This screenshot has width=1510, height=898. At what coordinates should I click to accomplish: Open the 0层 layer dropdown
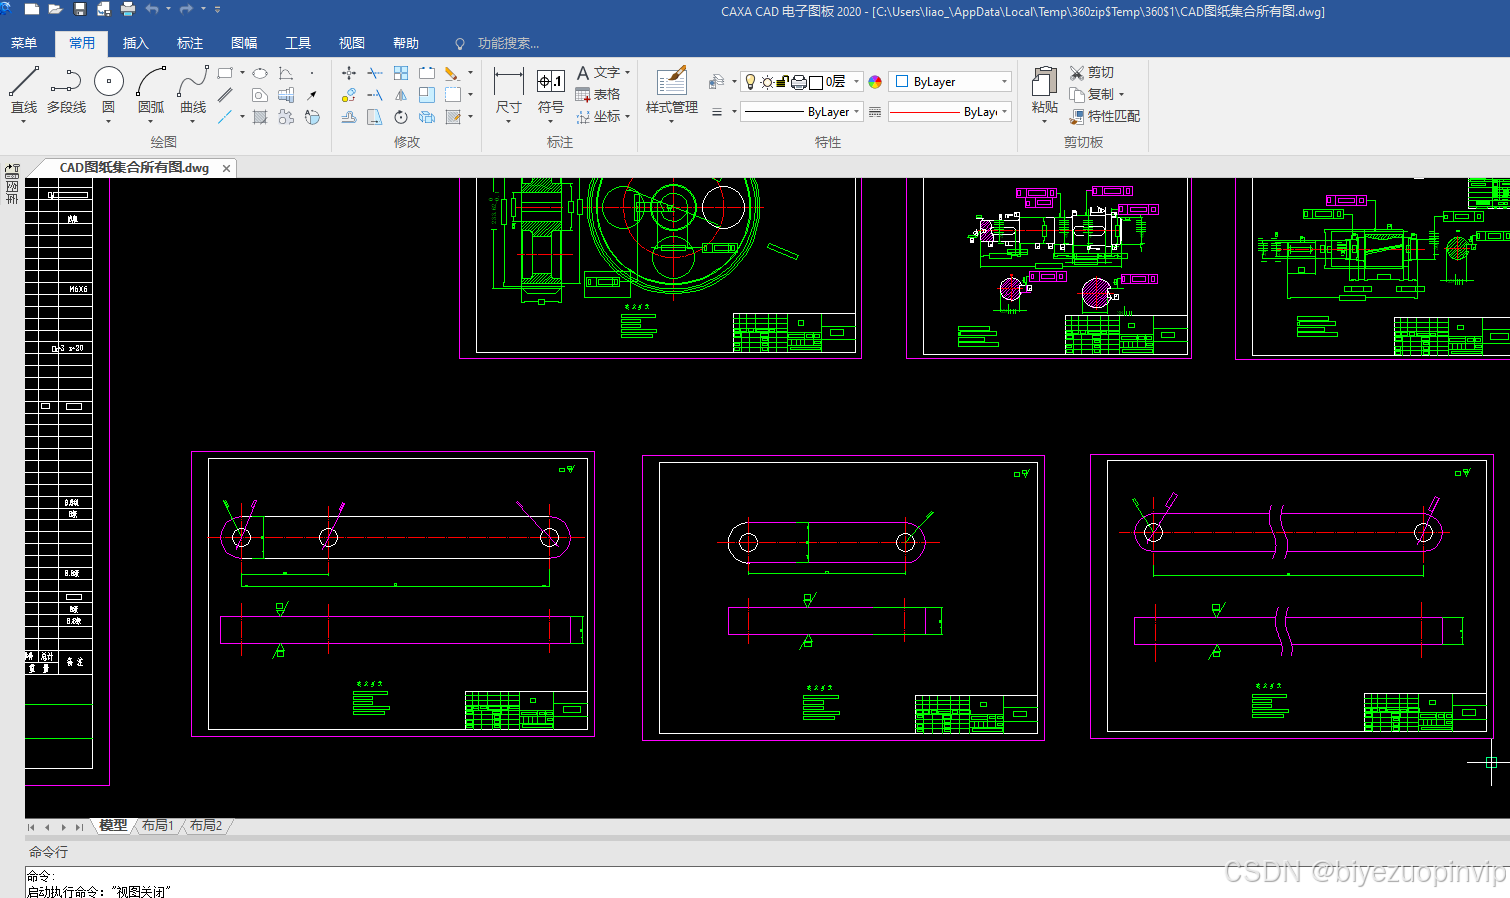point(856,82)
